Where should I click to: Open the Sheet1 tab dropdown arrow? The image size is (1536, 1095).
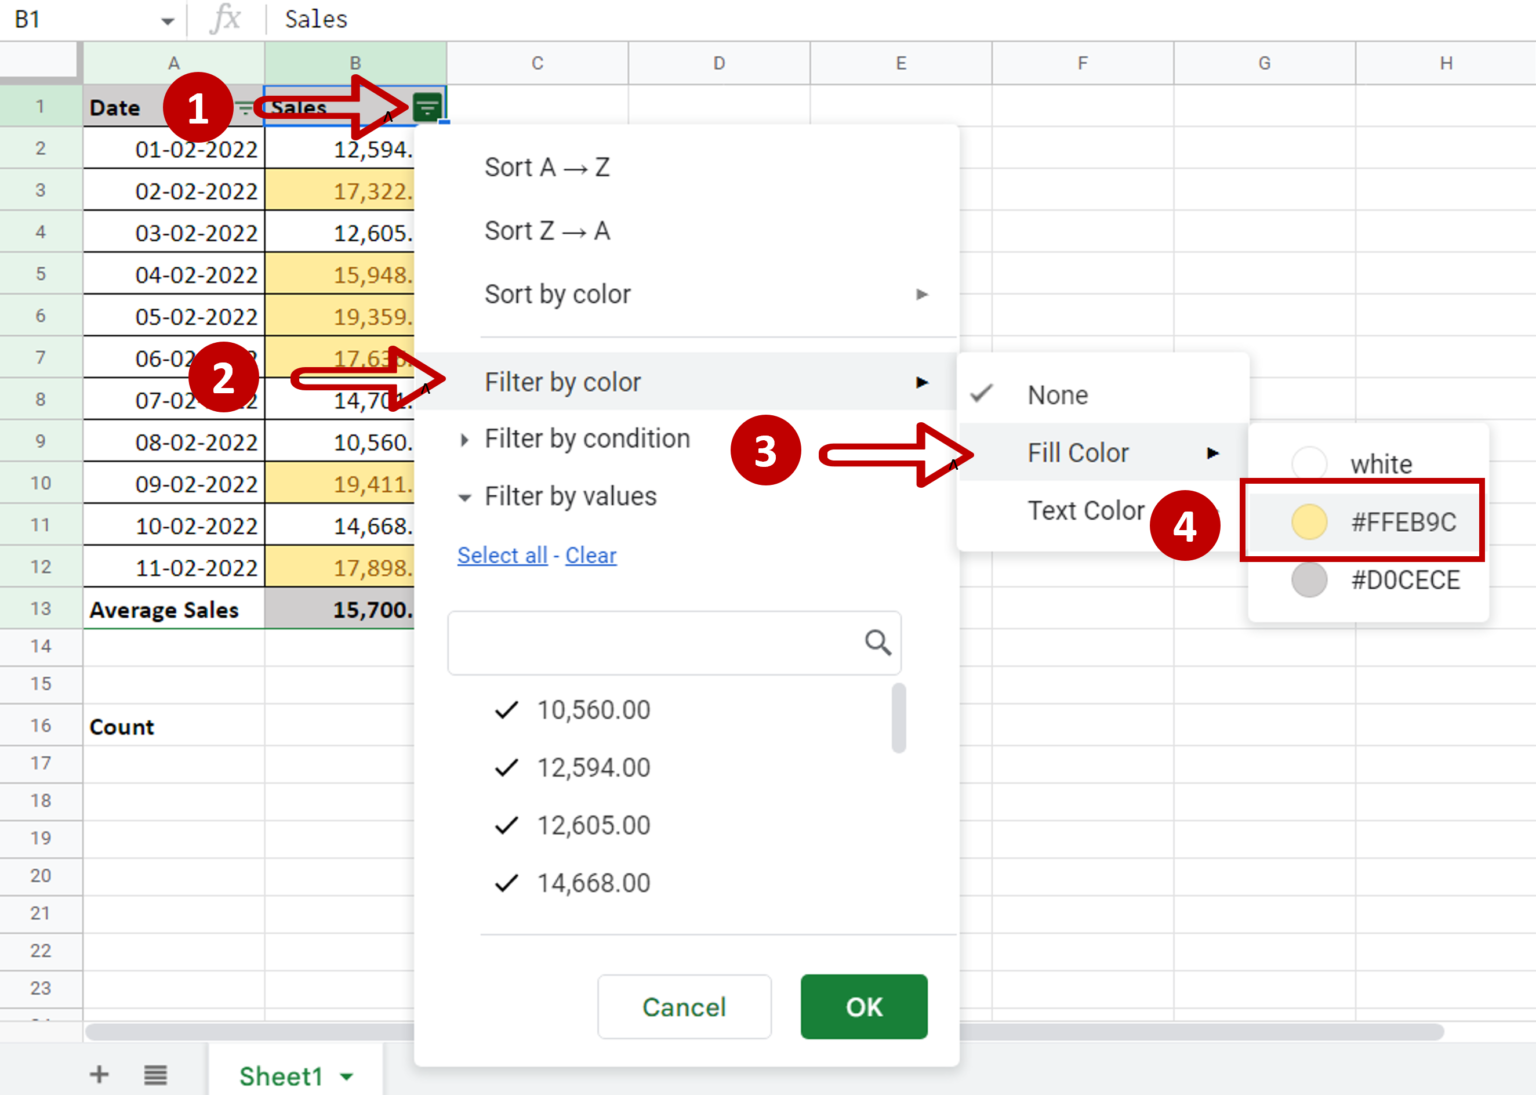click(x=347, y=1076)
